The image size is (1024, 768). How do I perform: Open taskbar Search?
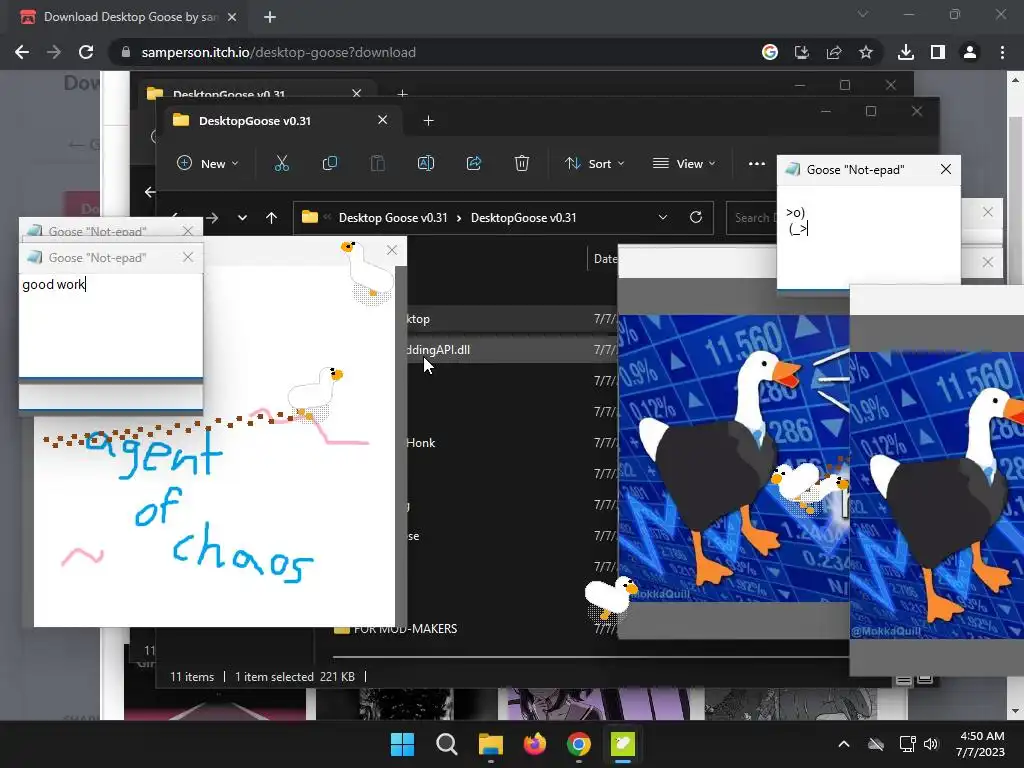coord(447,744)
